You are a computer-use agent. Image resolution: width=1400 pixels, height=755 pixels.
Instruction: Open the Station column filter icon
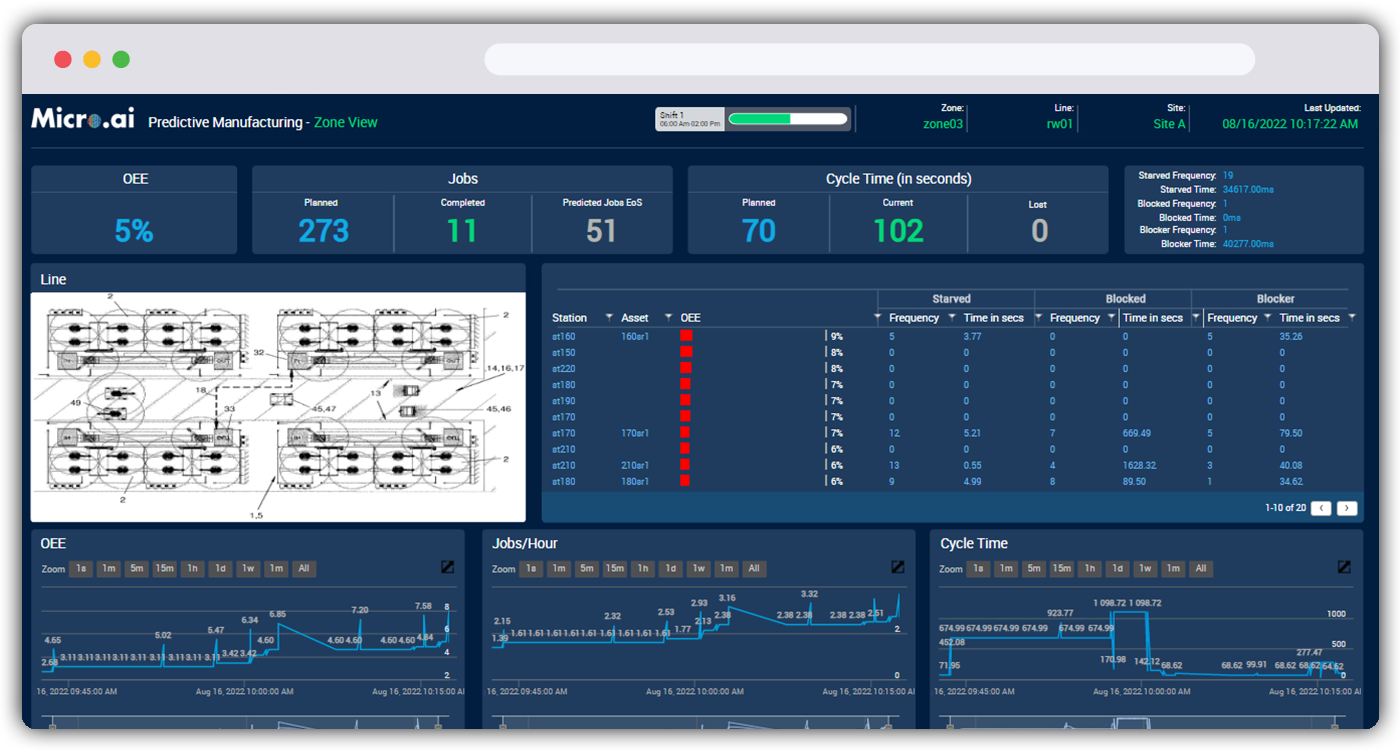[x=609, y=318]
